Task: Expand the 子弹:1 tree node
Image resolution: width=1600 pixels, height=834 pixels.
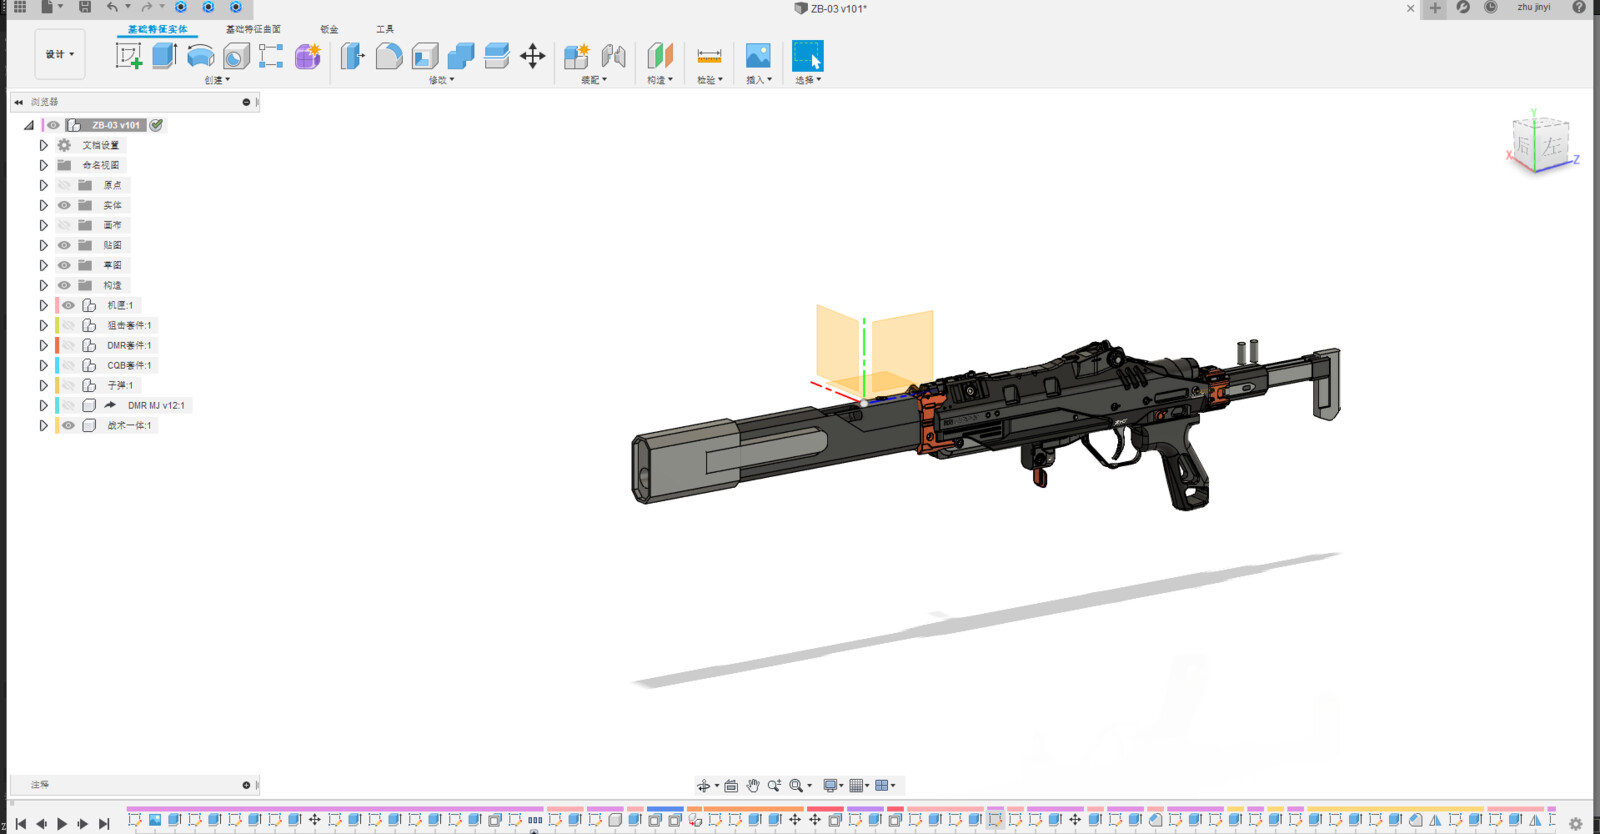Action: pos(43,385)
